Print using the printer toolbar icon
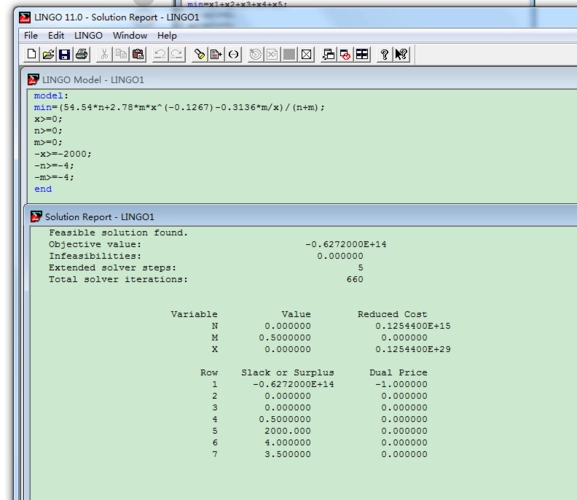This screenshot has width=577, height=500. tap(82, 54)
